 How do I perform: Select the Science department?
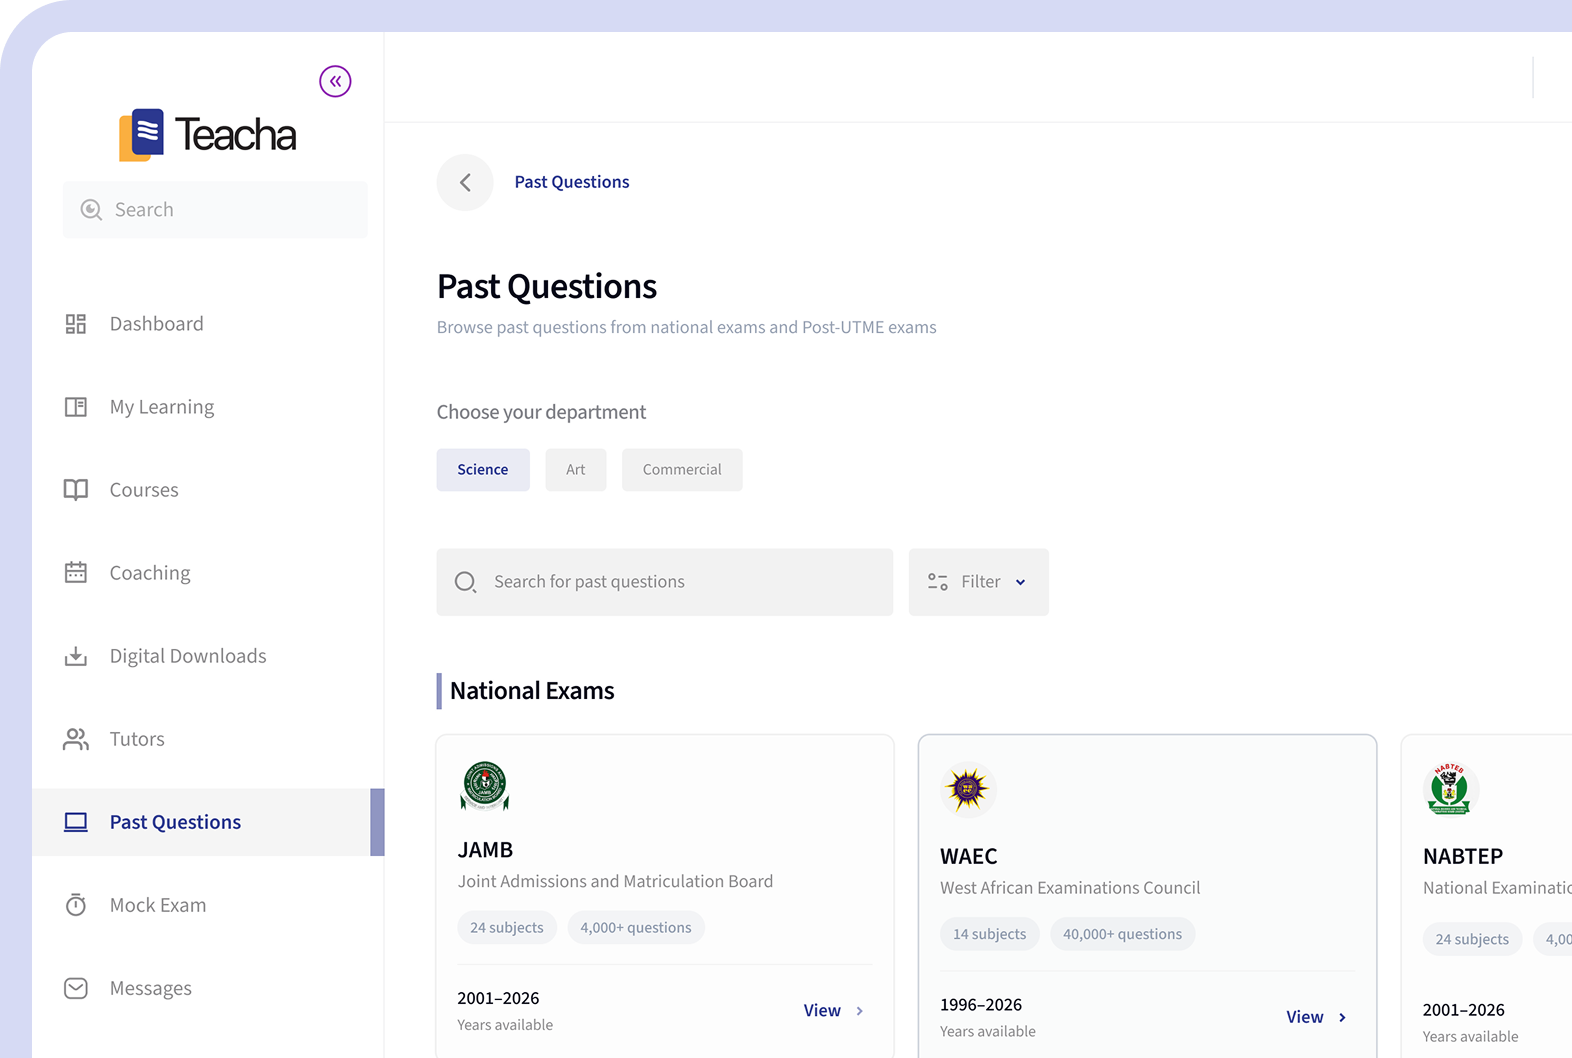tap(483, 470)
